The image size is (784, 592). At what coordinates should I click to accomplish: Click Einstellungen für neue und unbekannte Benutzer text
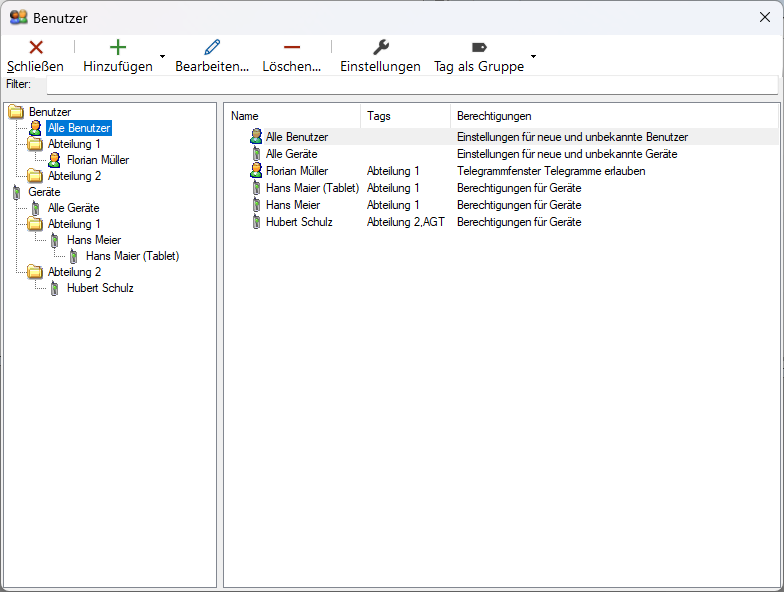click(x=572, y=137)
